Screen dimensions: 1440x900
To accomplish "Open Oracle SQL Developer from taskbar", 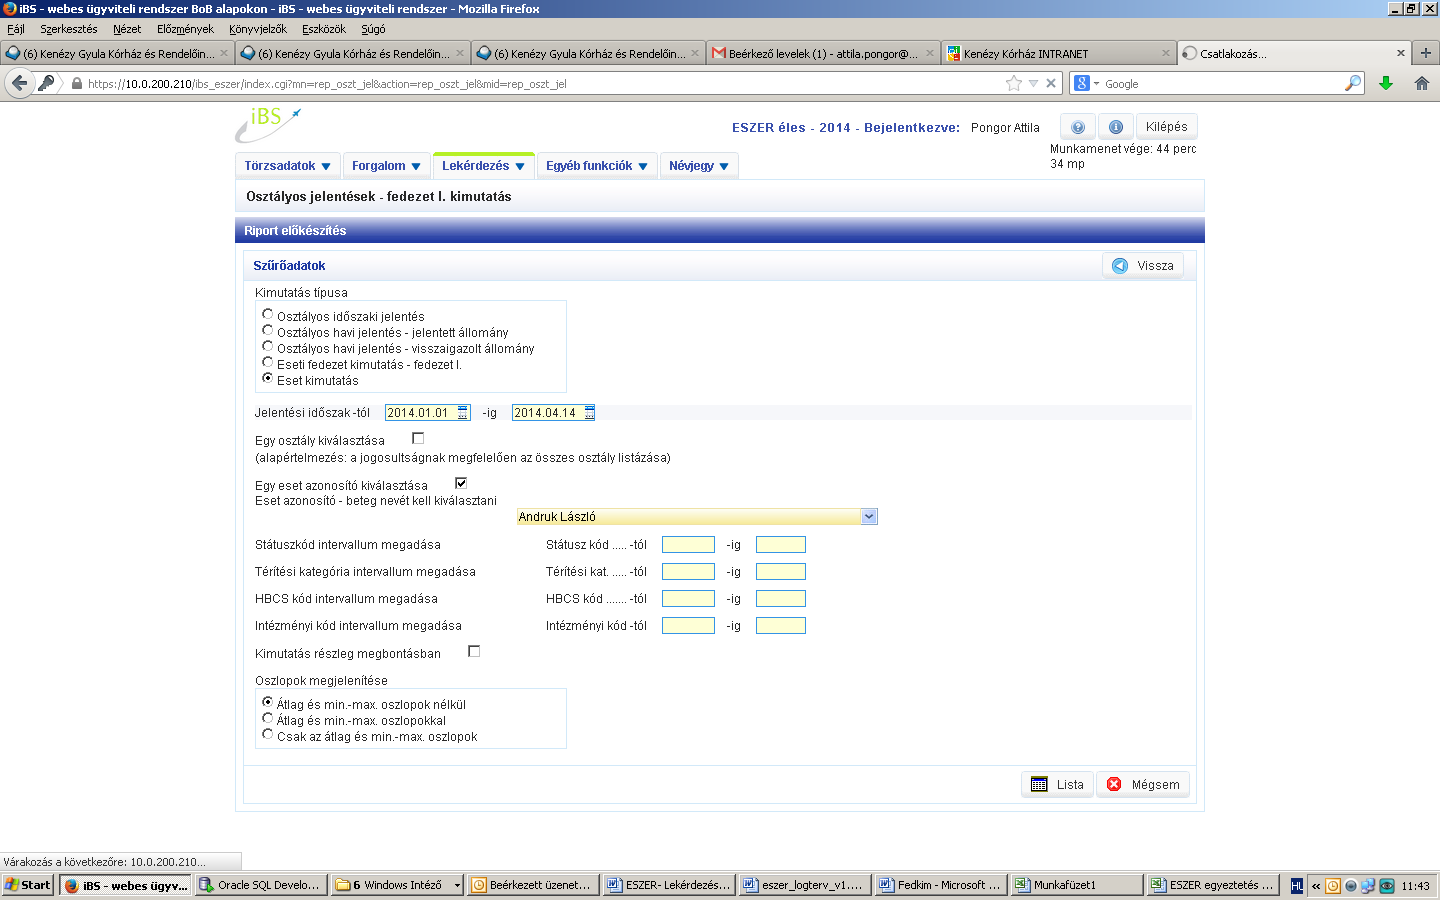I will (259, 885).
